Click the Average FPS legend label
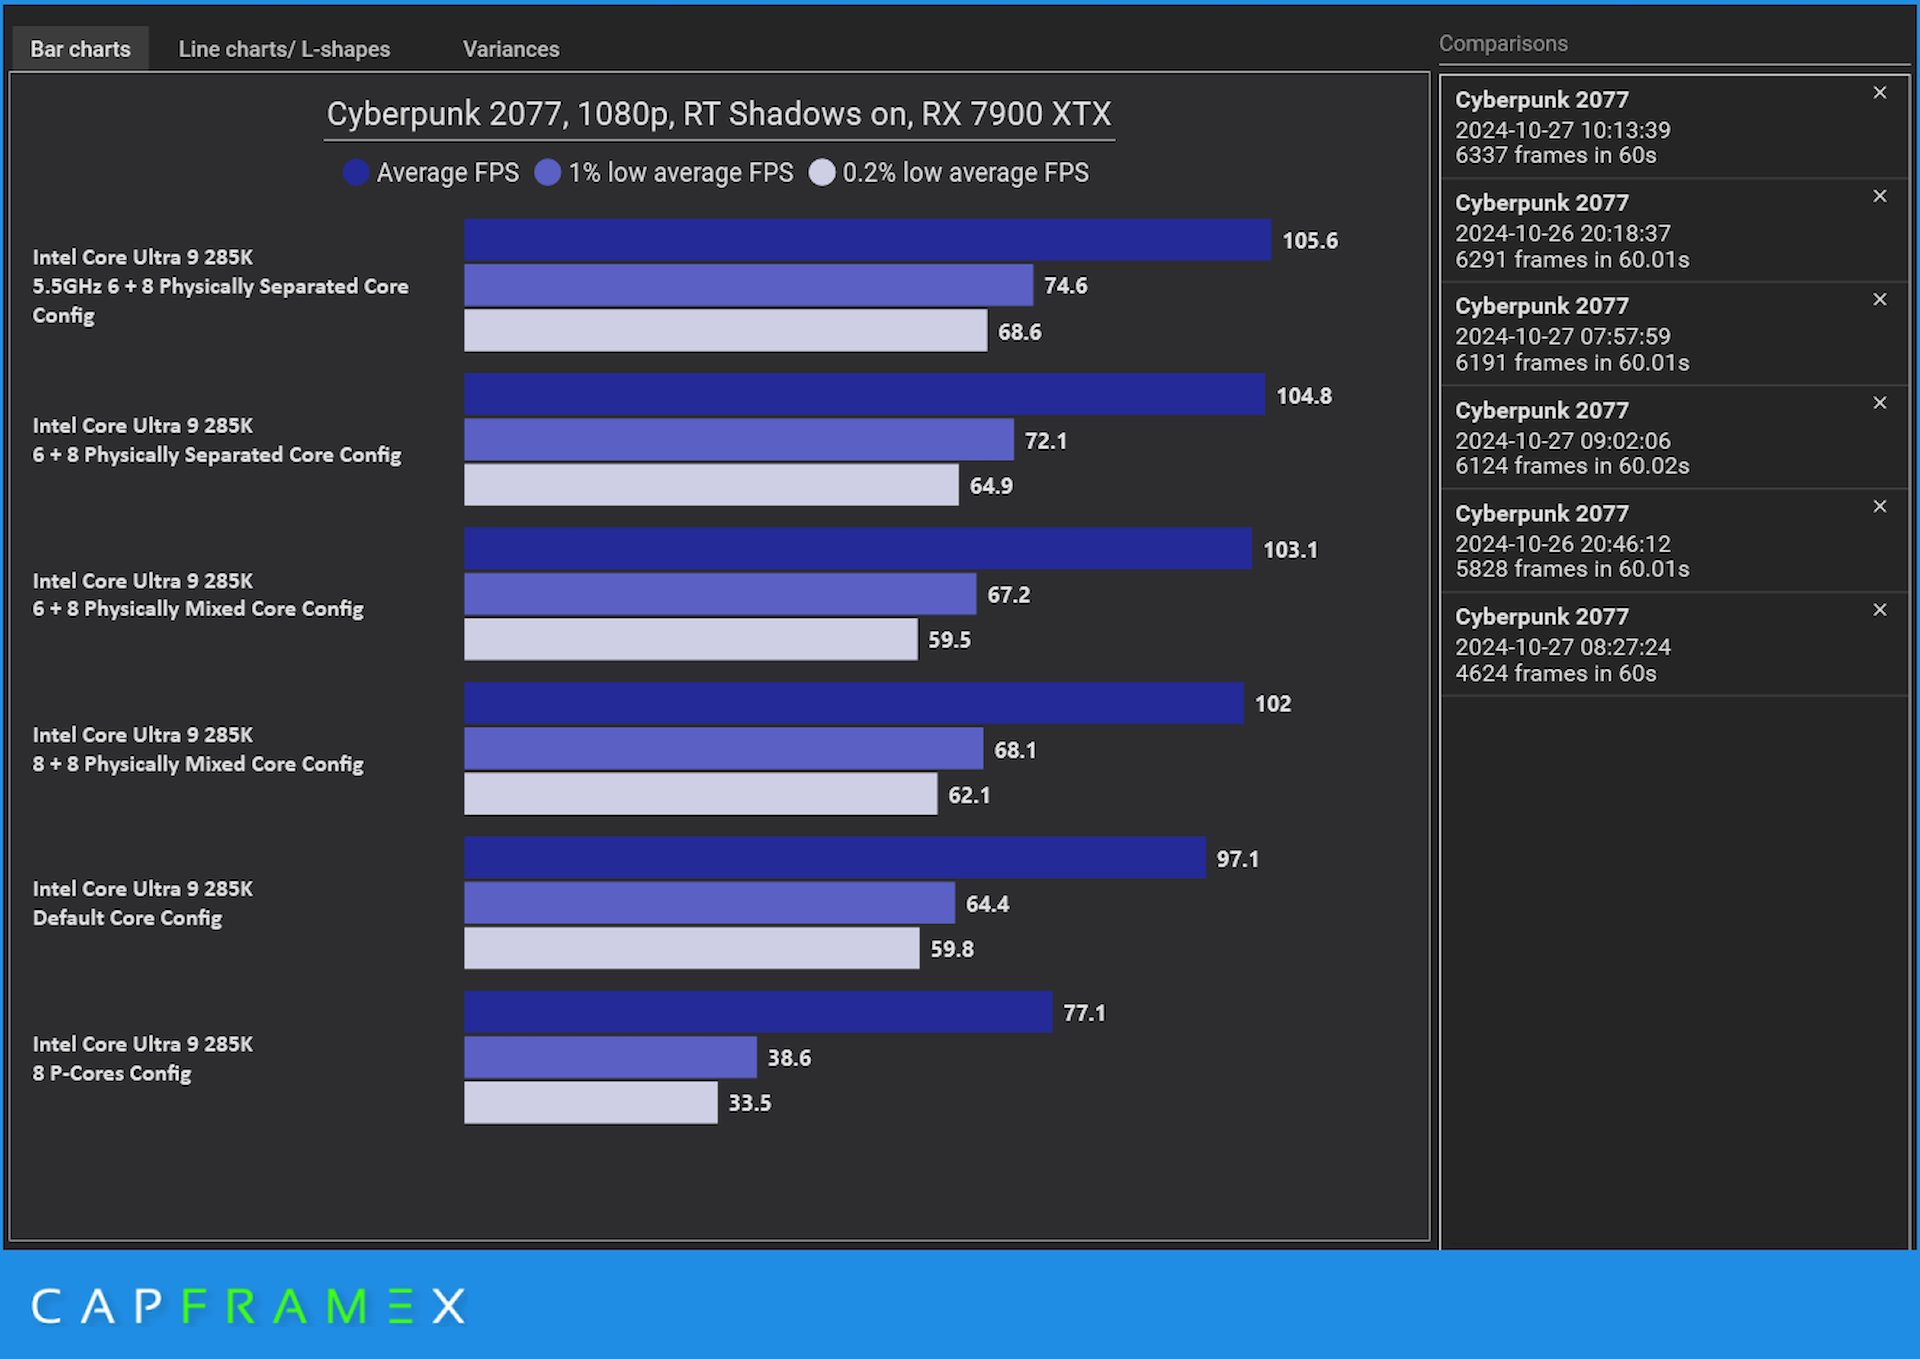The image size is (1920, 1359). (x=447, y=173)
